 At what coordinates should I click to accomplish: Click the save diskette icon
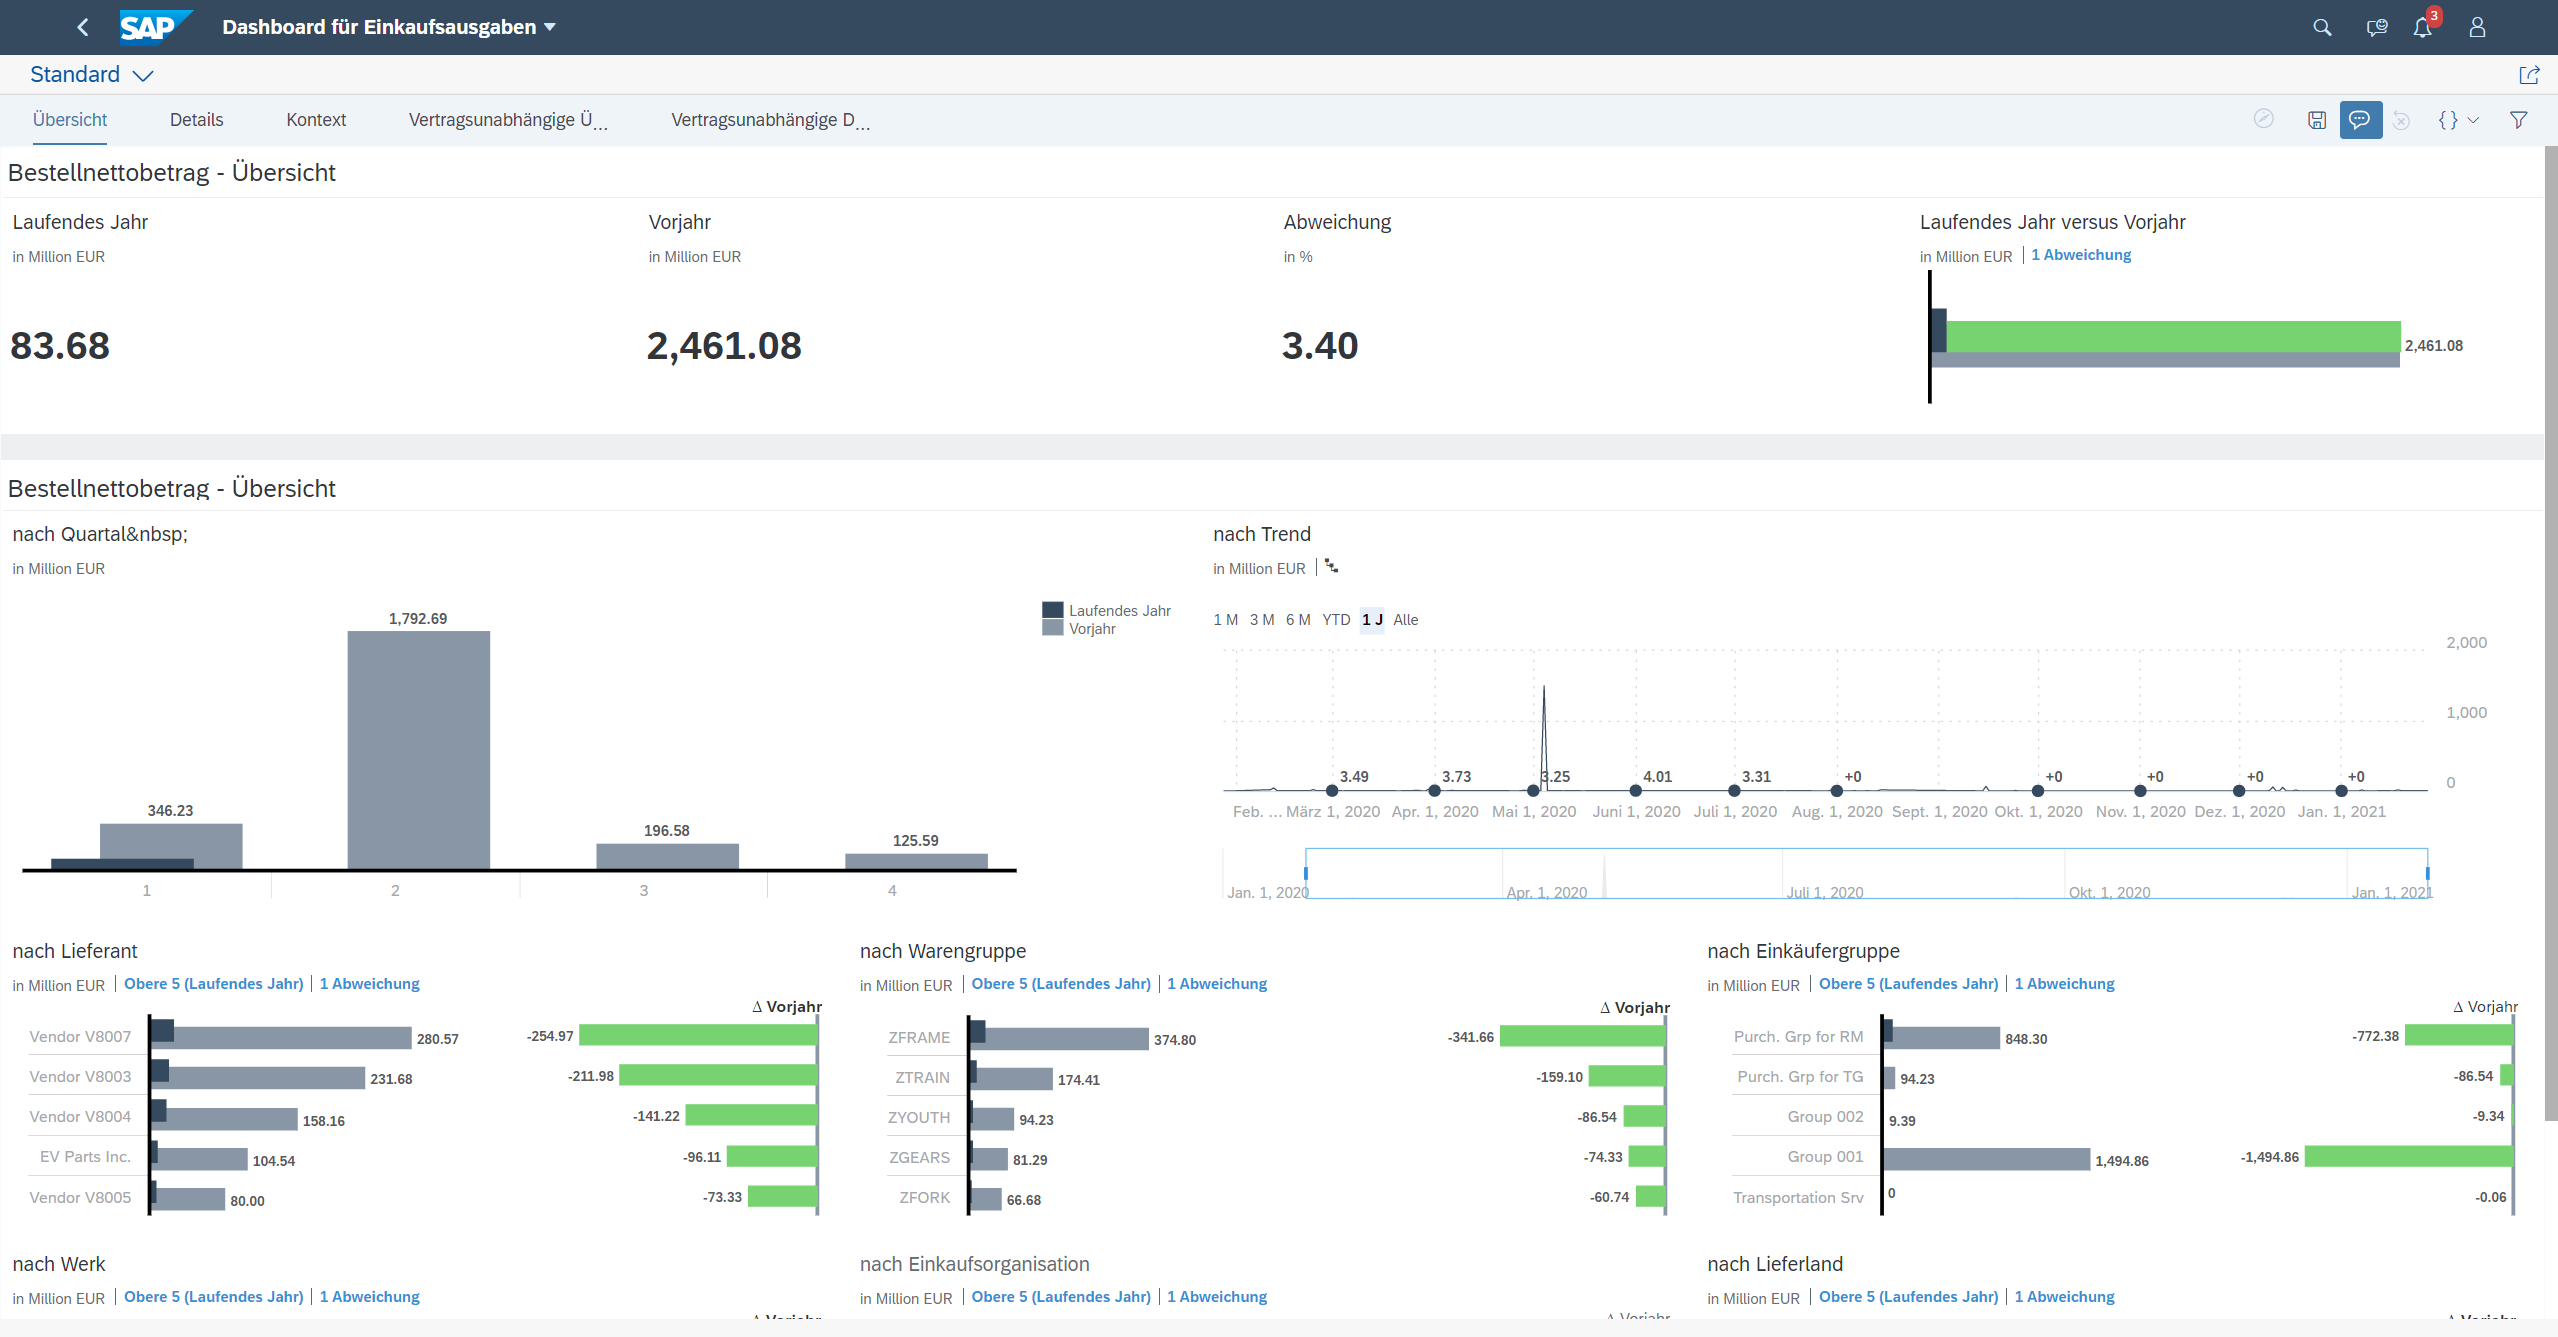[2317, 120]
